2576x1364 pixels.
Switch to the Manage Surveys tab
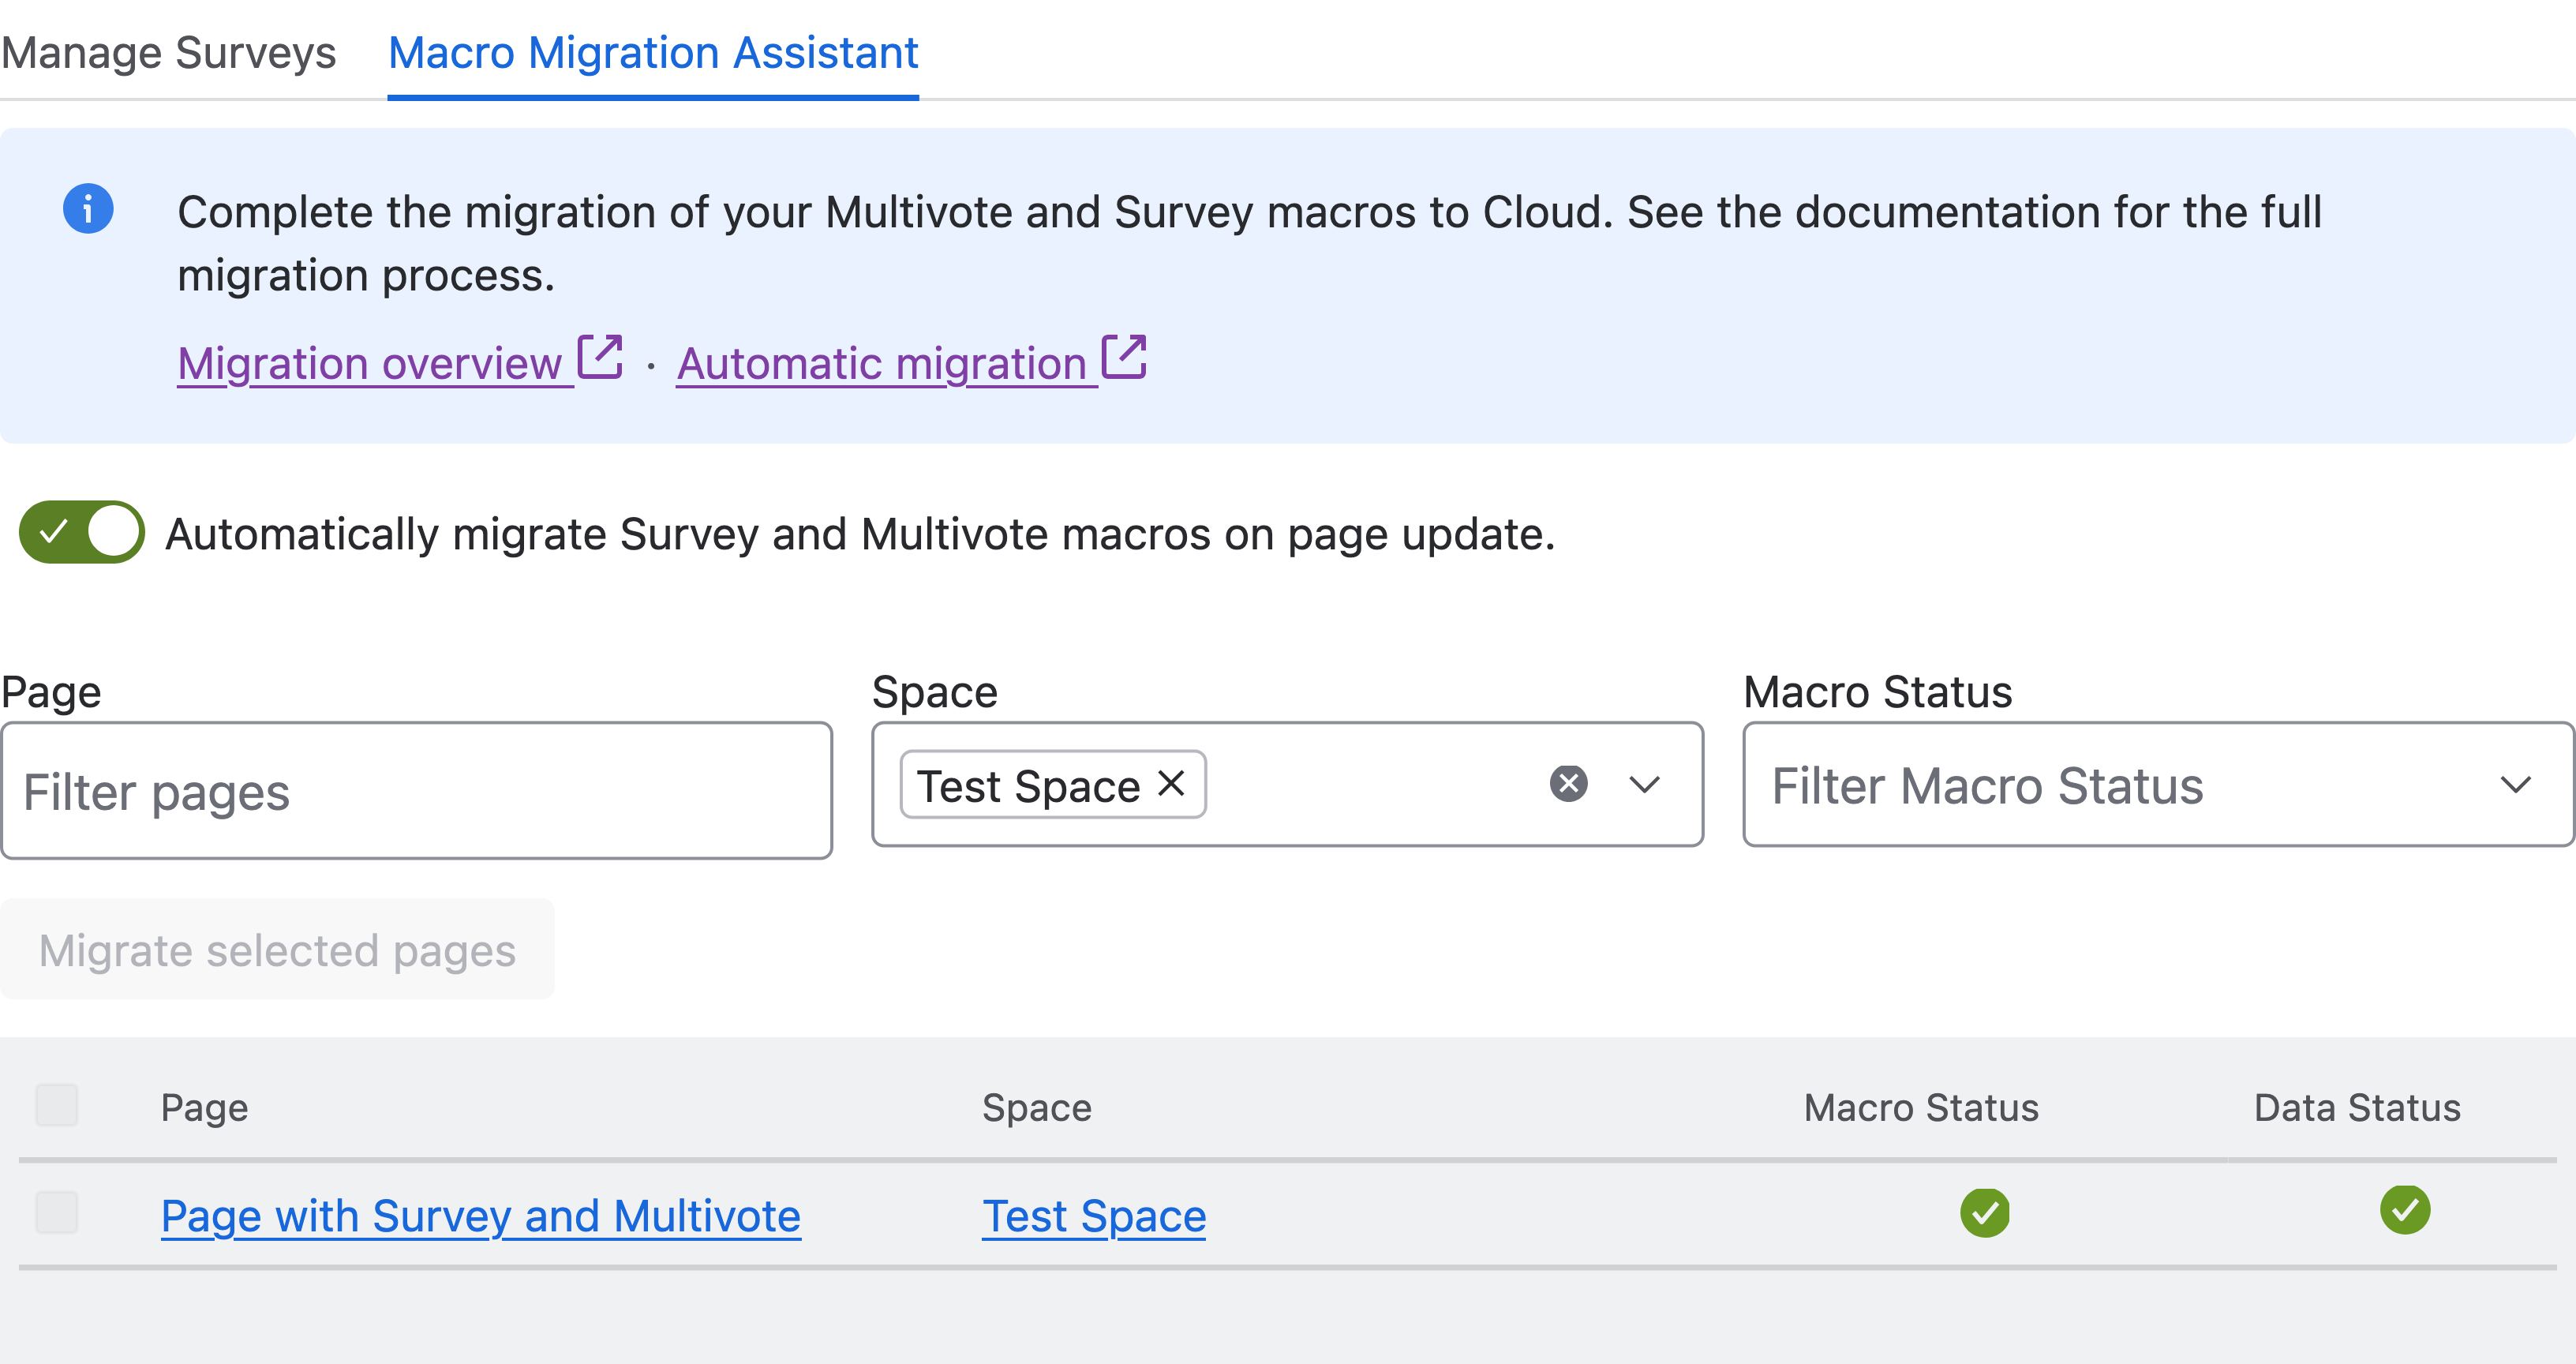pos(168,52)
